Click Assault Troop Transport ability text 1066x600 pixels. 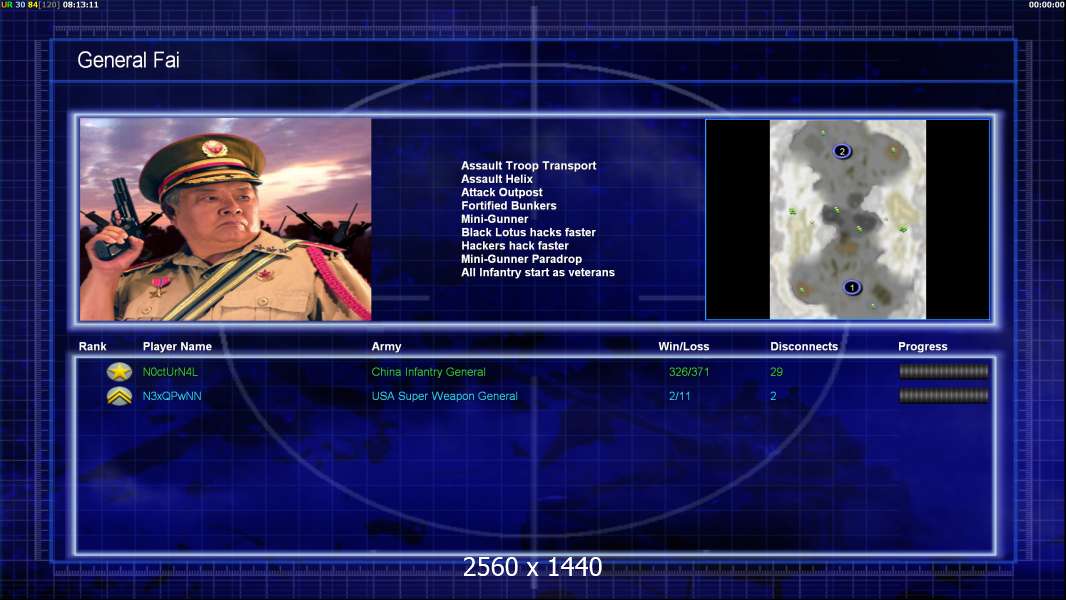pyautogui.click(x=528, y=165)
